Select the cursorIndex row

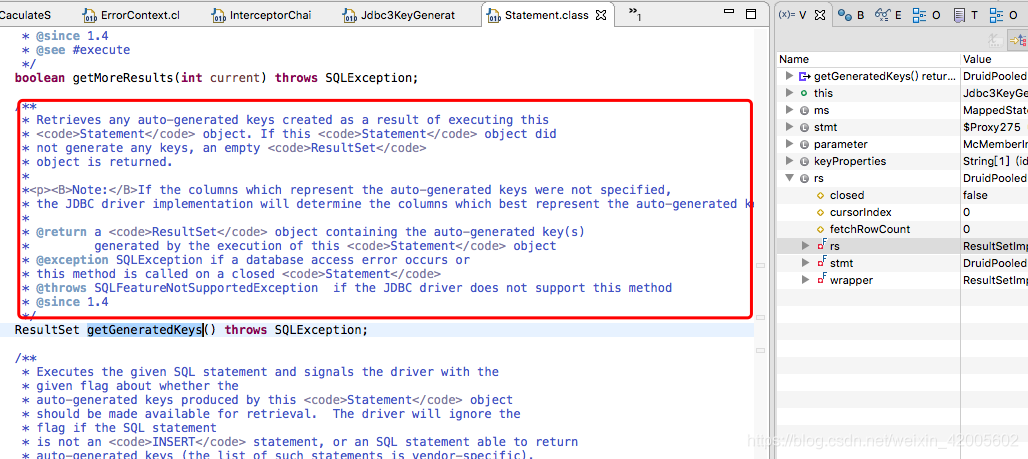902,212
